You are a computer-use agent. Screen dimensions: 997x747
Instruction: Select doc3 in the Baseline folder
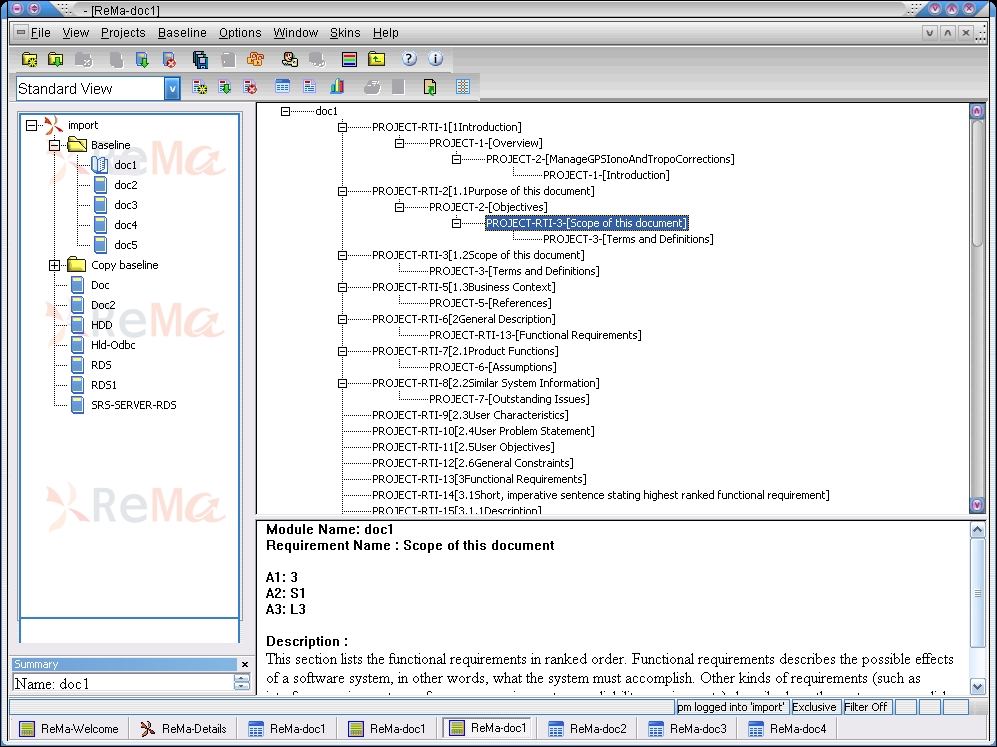pos(125,205)
